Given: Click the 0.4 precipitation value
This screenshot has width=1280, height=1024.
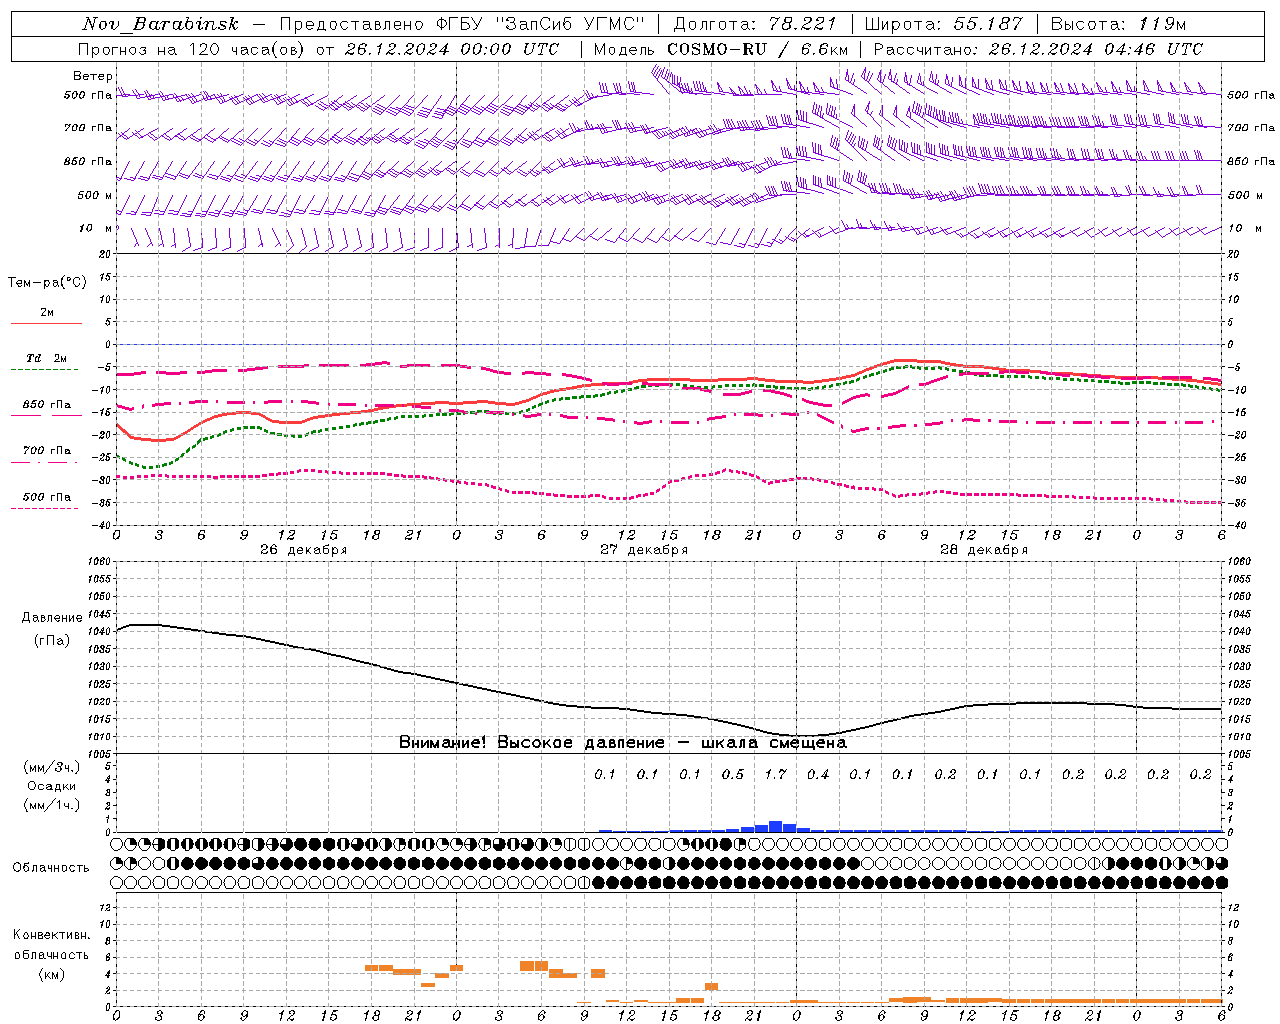Looking at the screenshot, I should tap(818, 774).
